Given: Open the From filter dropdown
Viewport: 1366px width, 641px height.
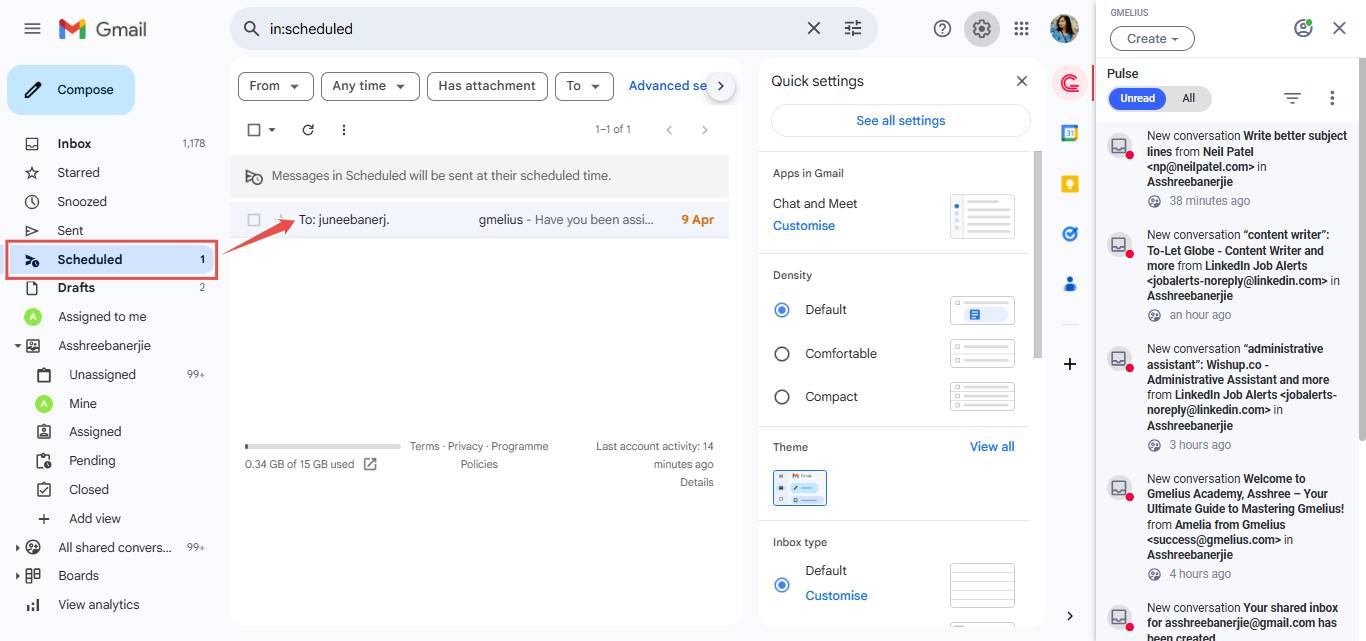Looking at the screenshot, I should click(x=275, y=86).
